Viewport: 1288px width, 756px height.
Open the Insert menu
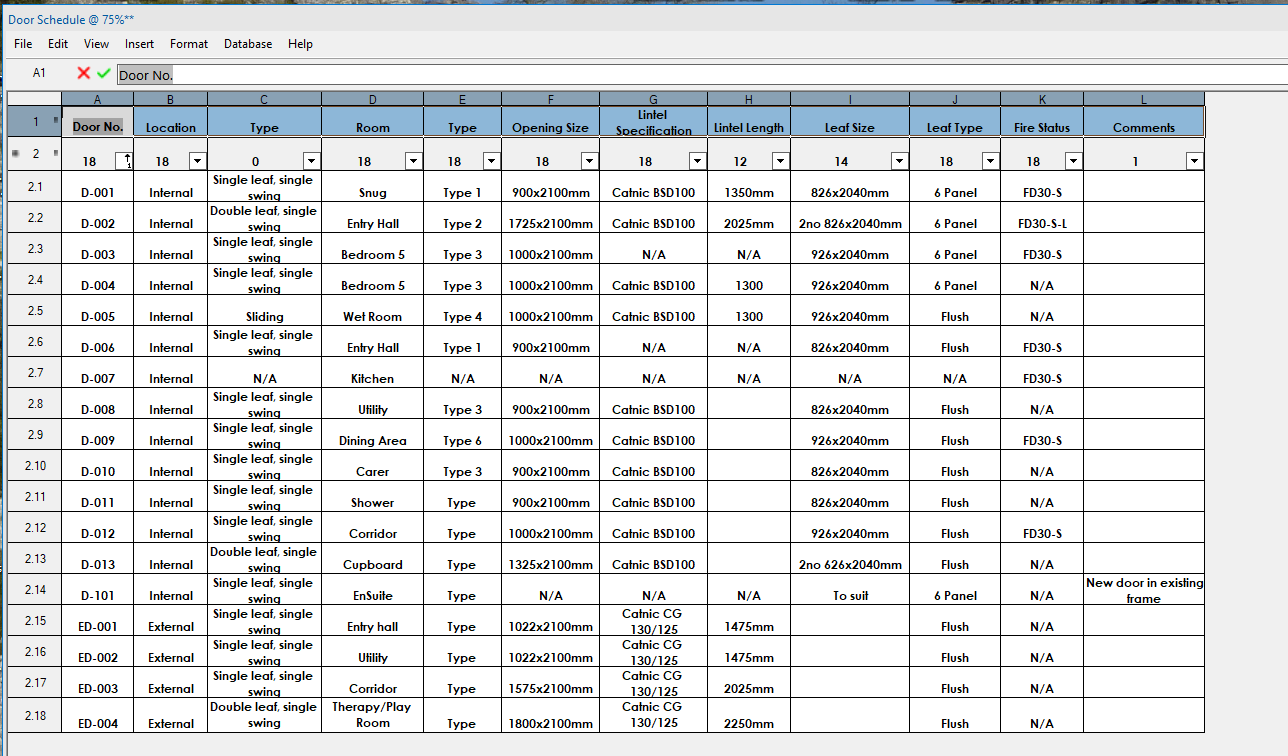139,44
